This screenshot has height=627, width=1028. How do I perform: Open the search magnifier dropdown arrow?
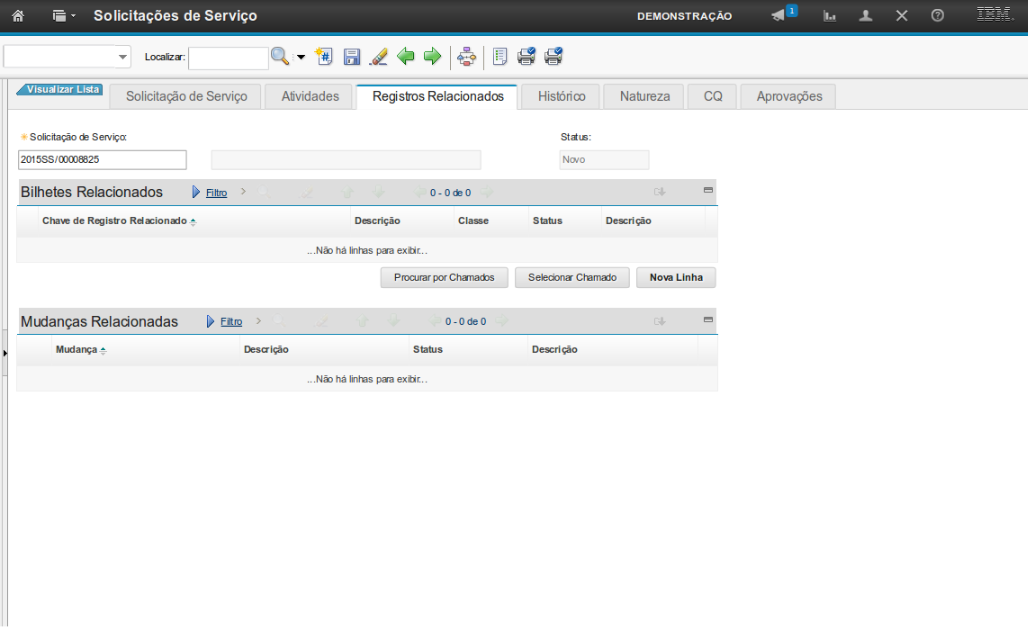tap(301, 57)
